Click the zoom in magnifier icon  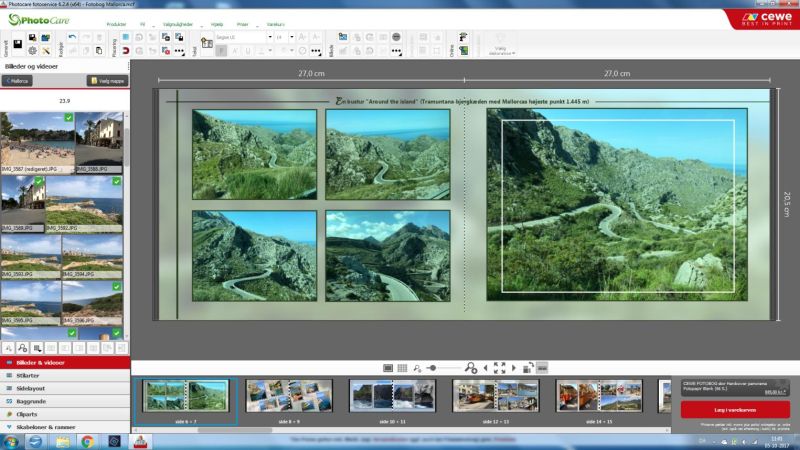click(x=471, y=368)
